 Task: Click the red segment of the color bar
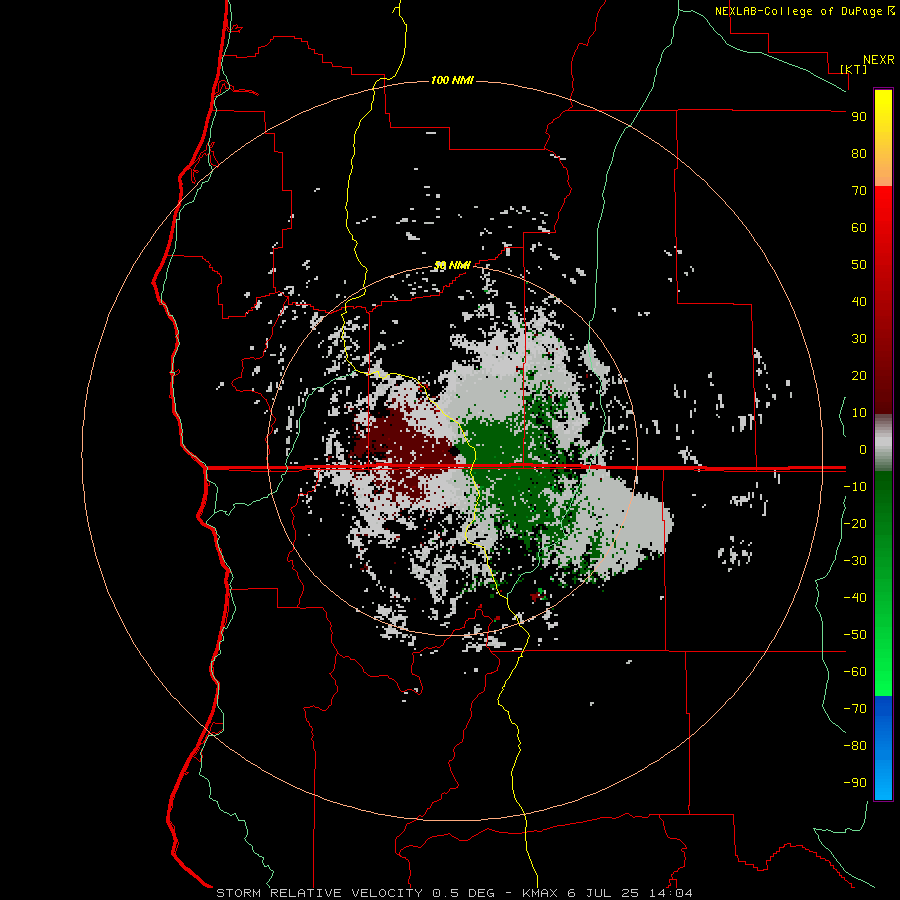coord(883,300)
